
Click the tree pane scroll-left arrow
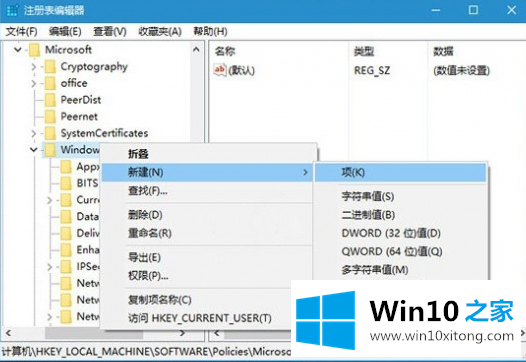coord(8,333)
